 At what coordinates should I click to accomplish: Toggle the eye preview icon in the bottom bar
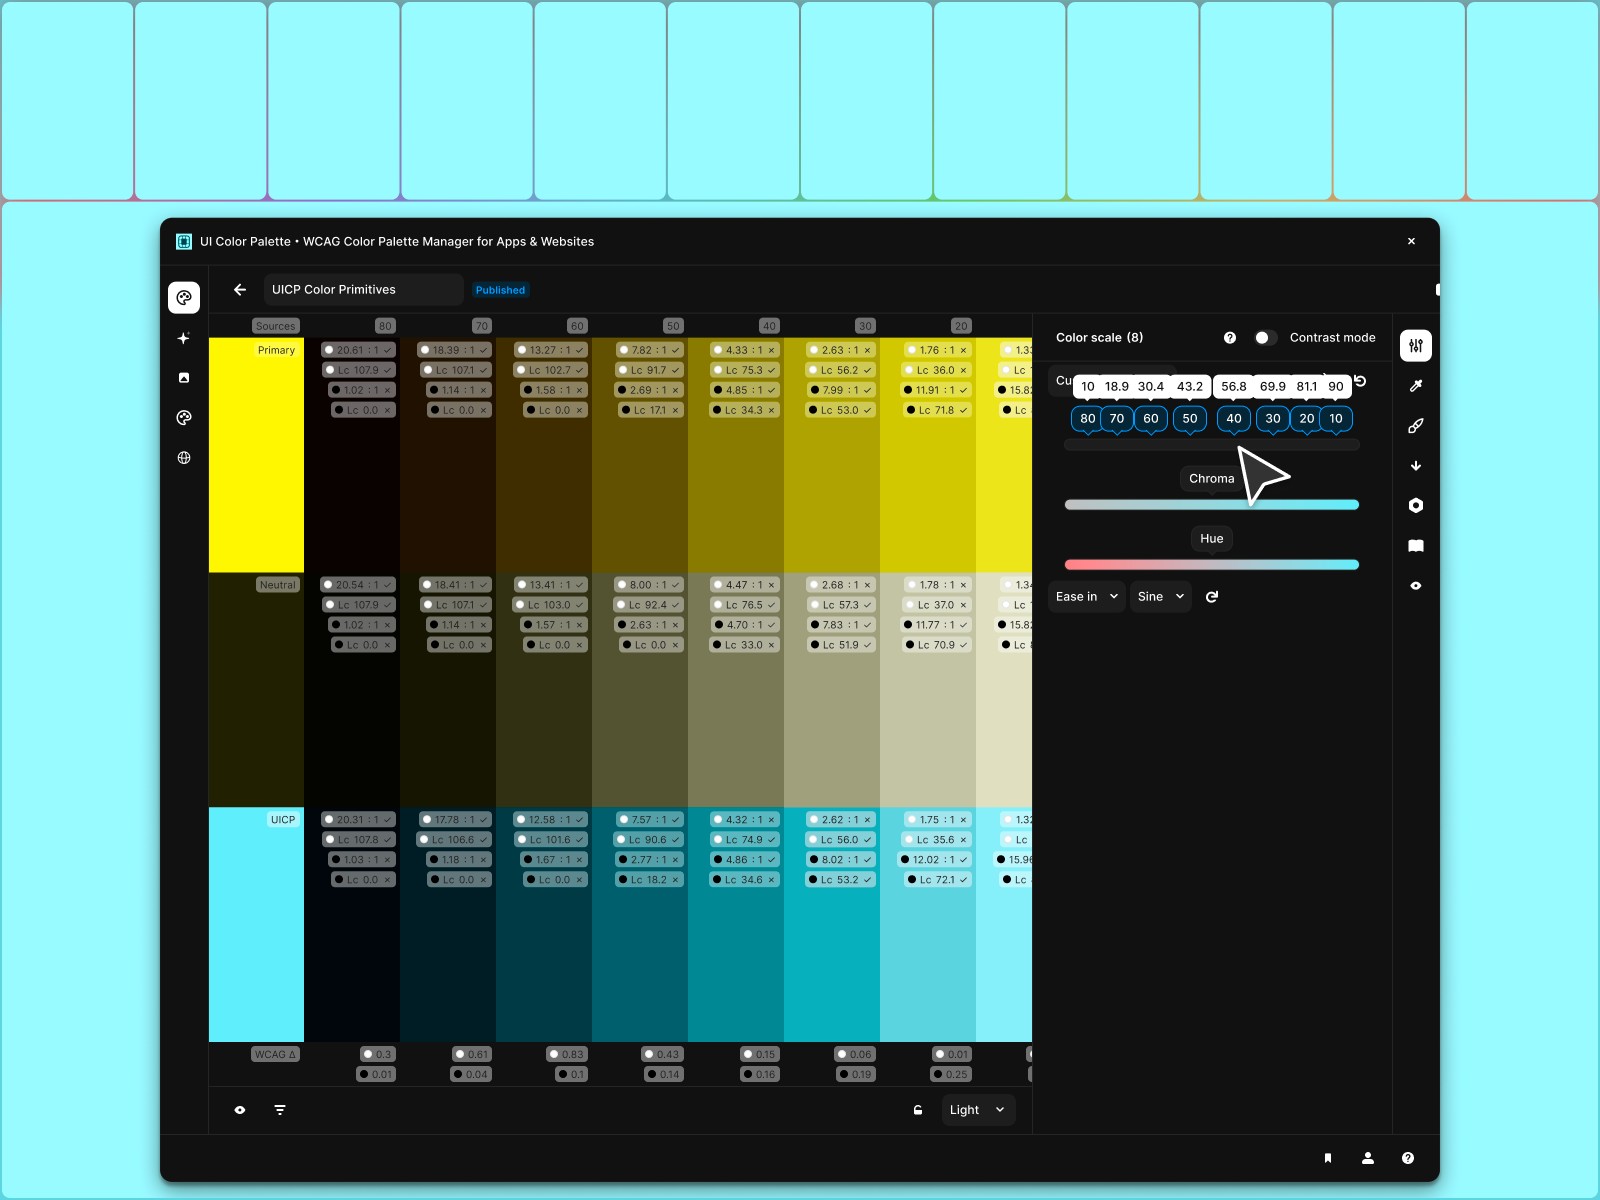click(239, 1110)
